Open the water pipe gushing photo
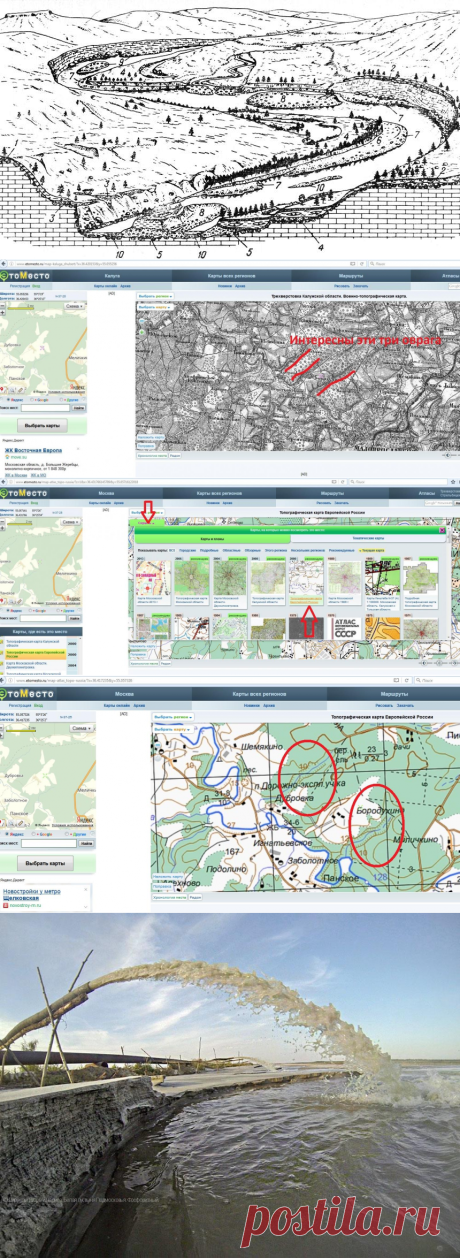 point(230,1085)
